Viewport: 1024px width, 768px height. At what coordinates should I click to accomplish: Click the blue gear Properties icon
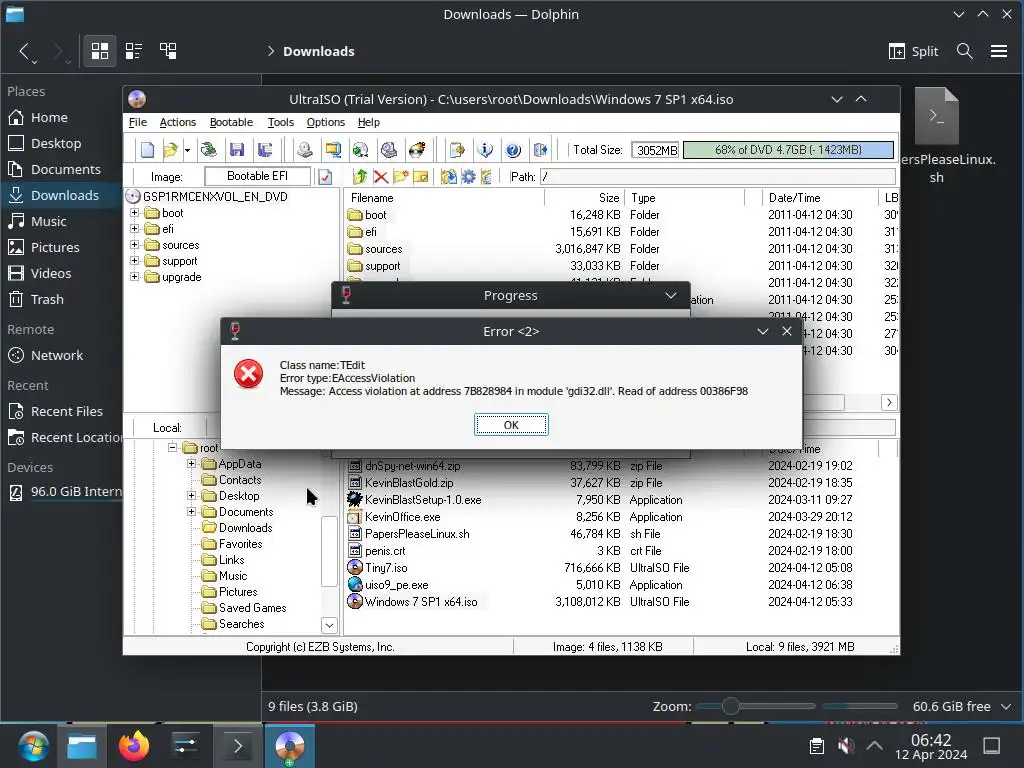[468, 176]
